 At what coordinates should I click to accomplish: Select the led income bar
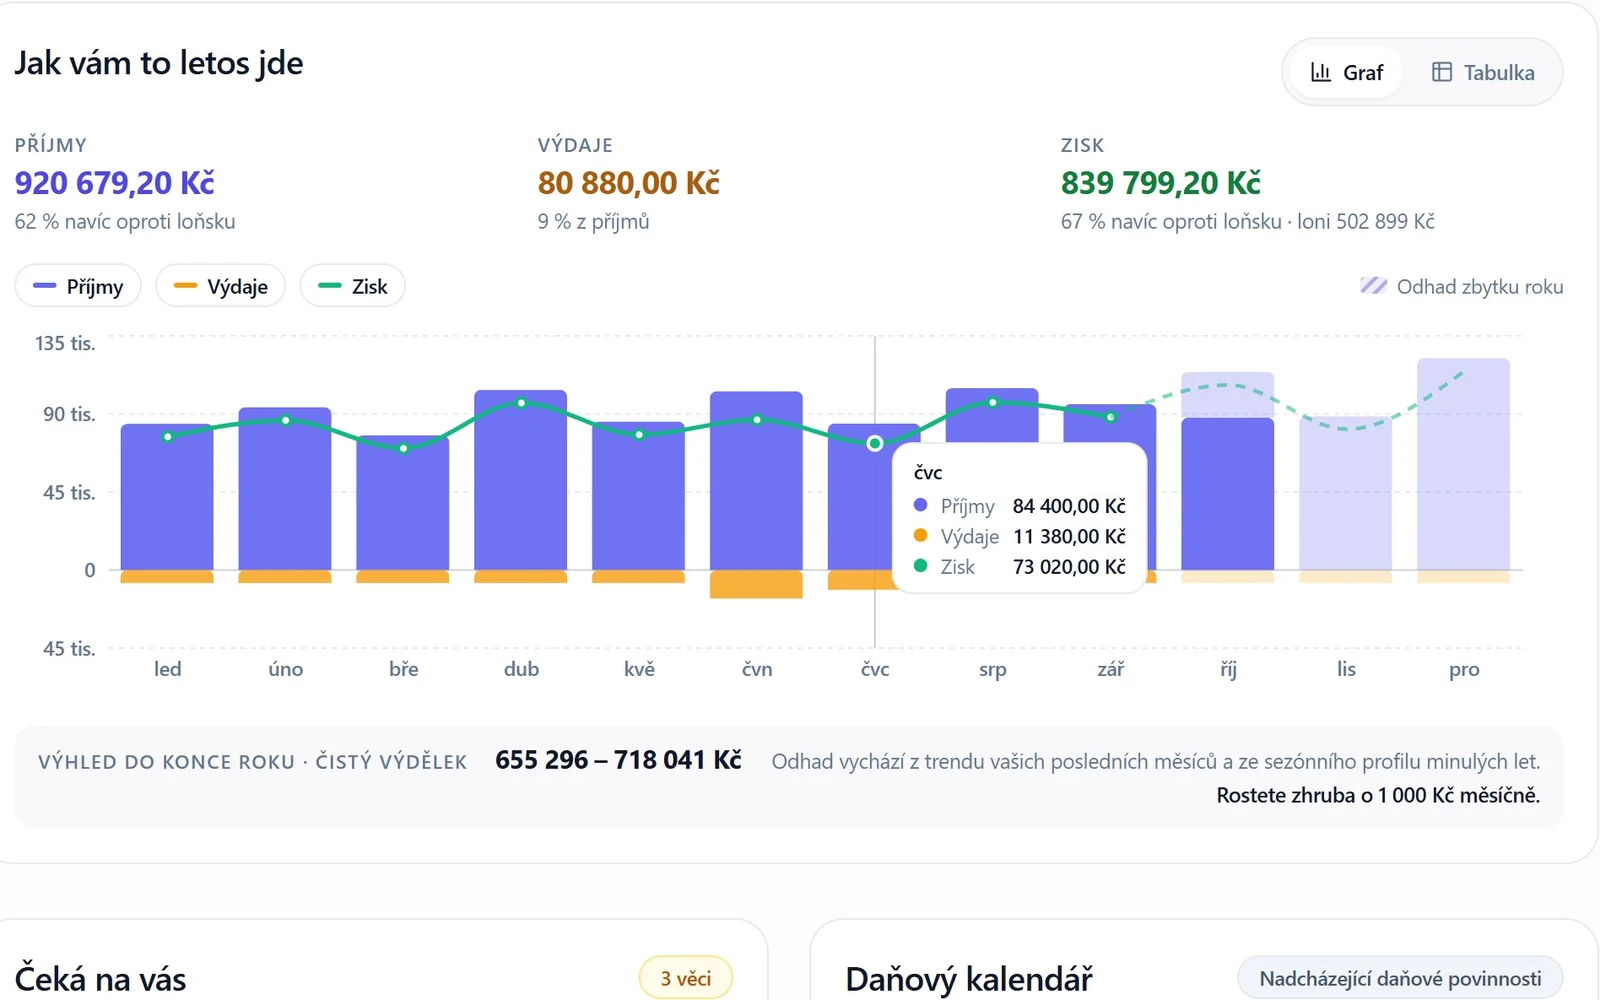(167, 497)
